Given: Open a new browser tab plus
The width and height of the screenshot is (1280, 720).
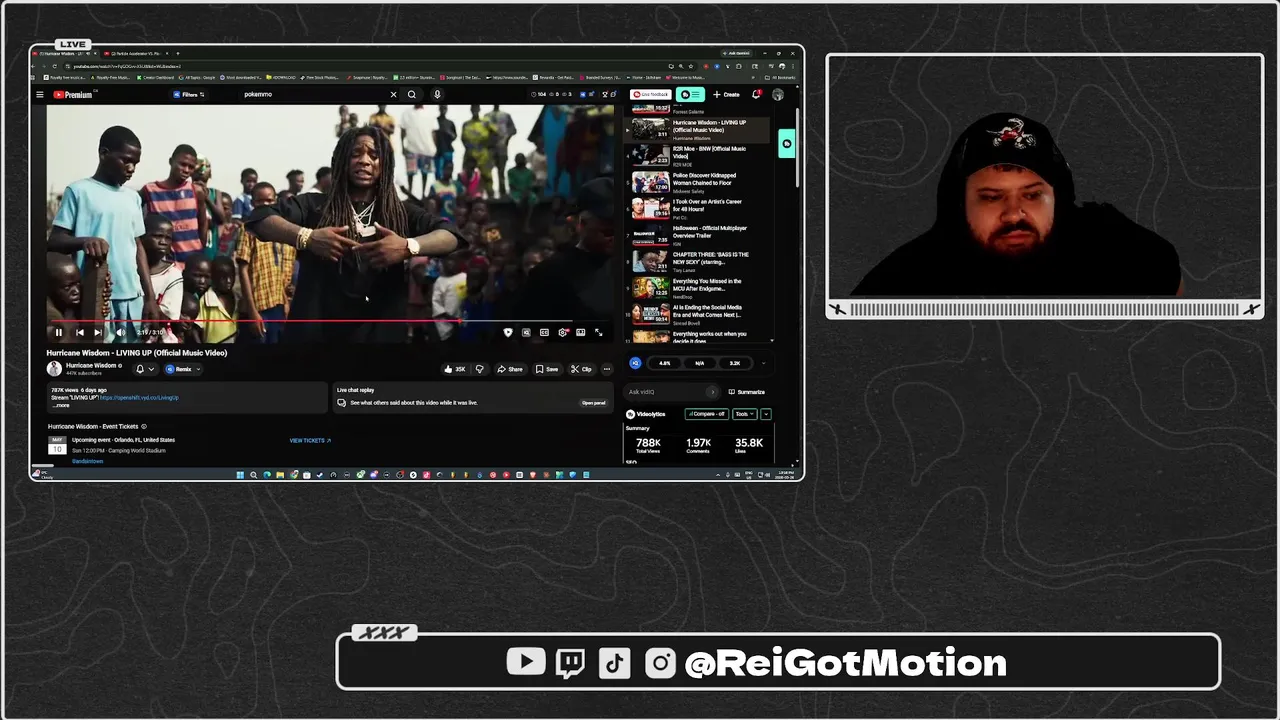Looking at the screenshot, I should (179, 53).
